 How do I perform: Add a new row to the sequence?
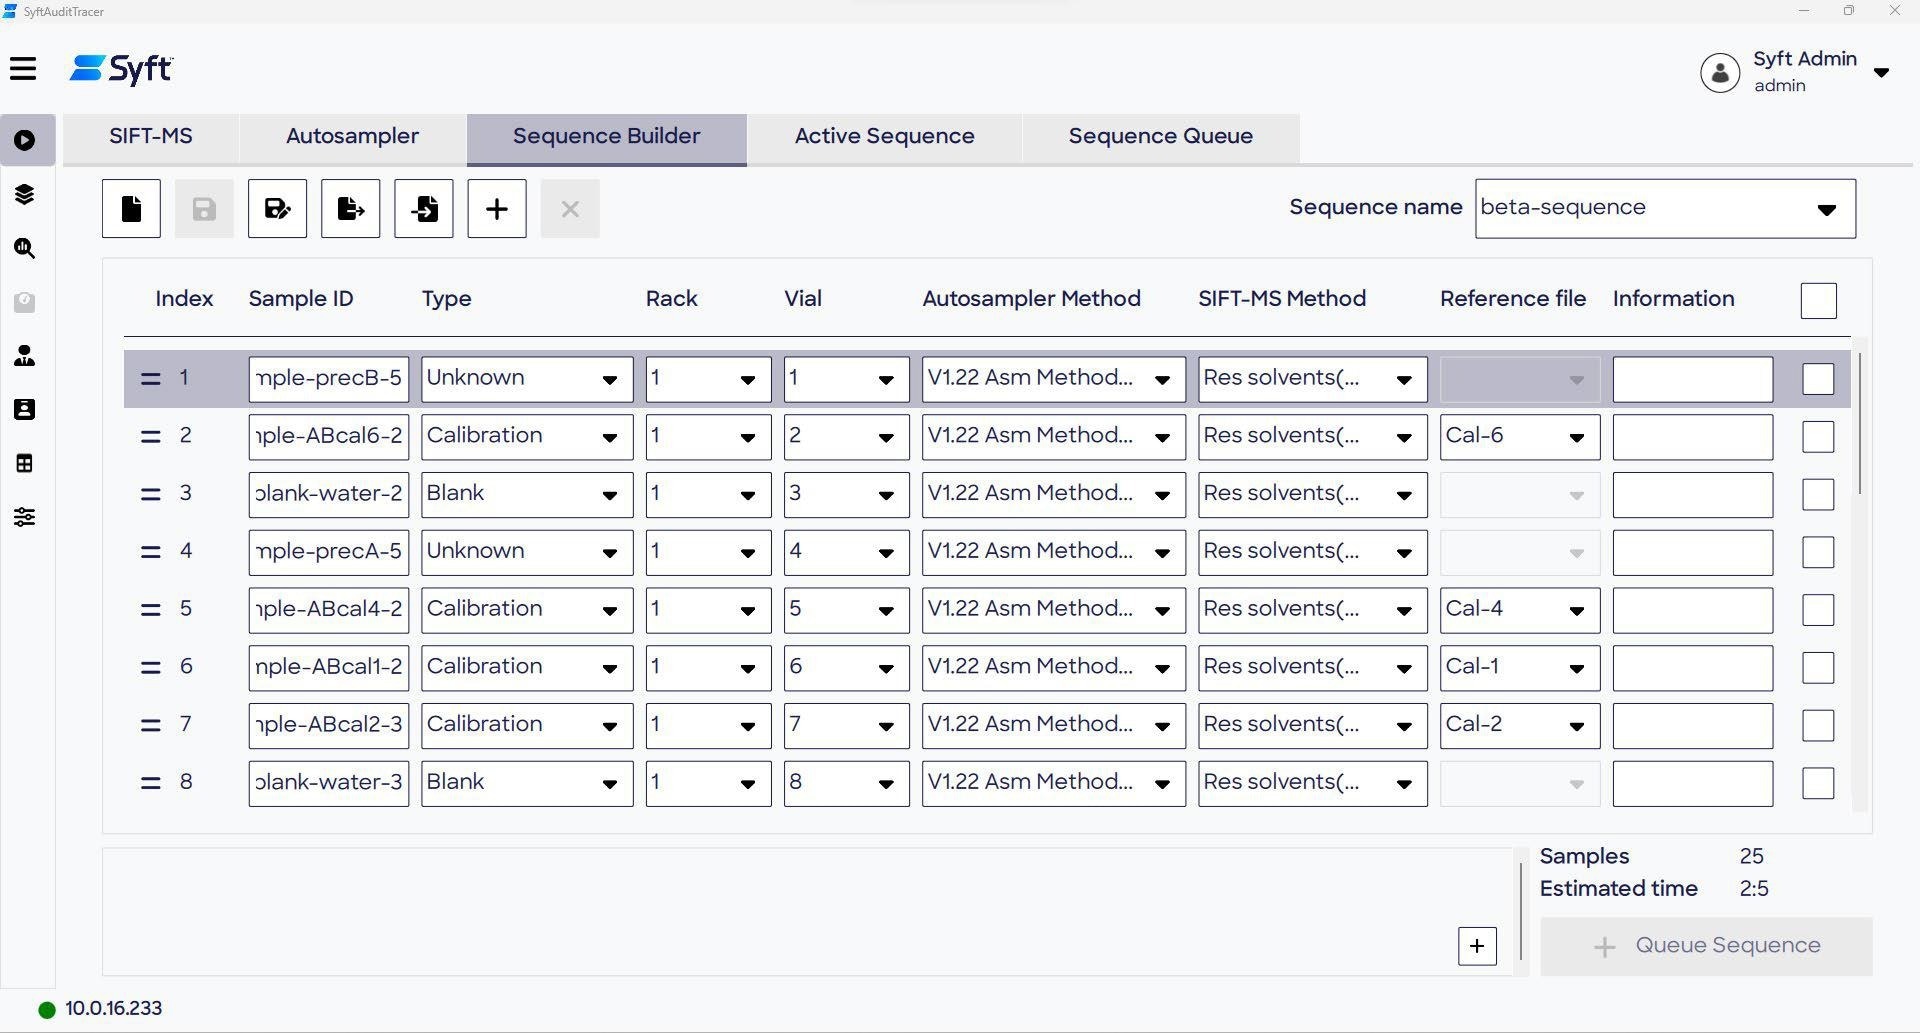coord(497,208)
